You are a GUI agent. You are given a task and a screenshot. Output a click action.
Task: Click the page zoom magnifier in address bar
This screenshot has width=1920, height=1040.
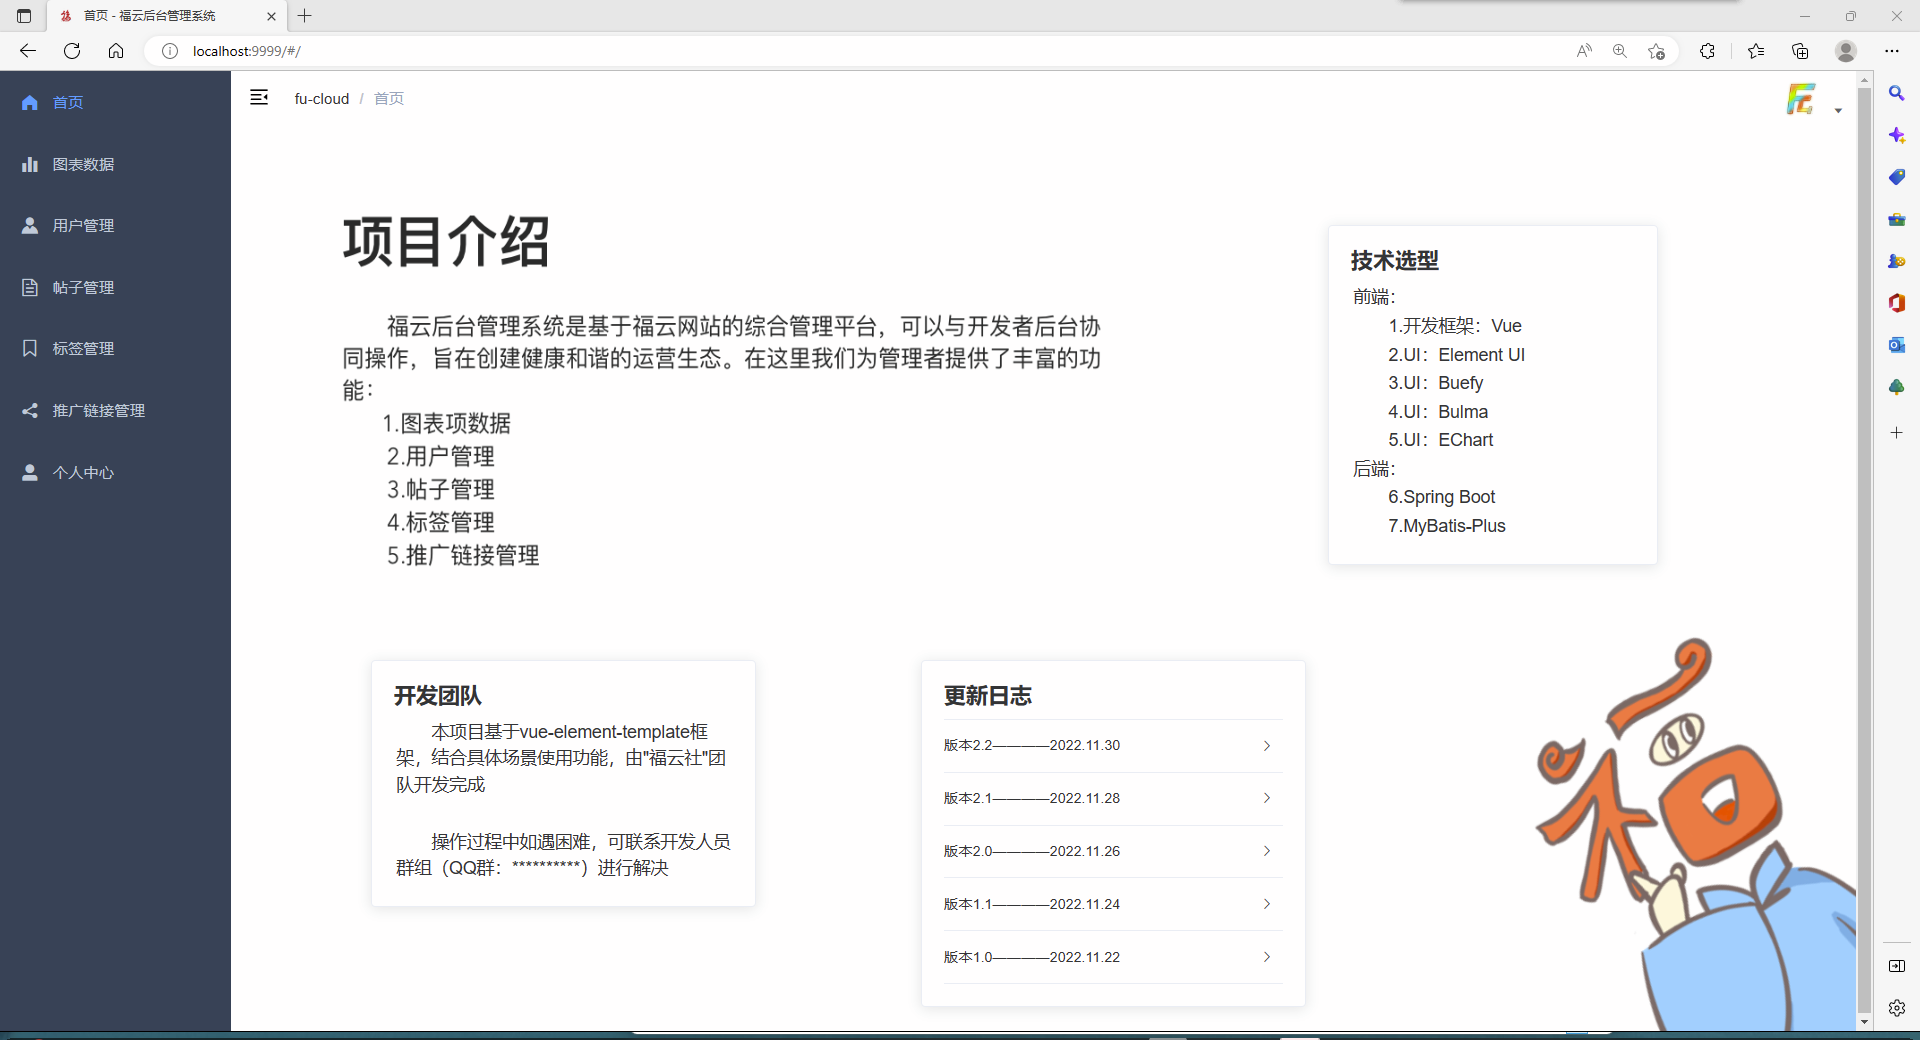[1619, 50]
